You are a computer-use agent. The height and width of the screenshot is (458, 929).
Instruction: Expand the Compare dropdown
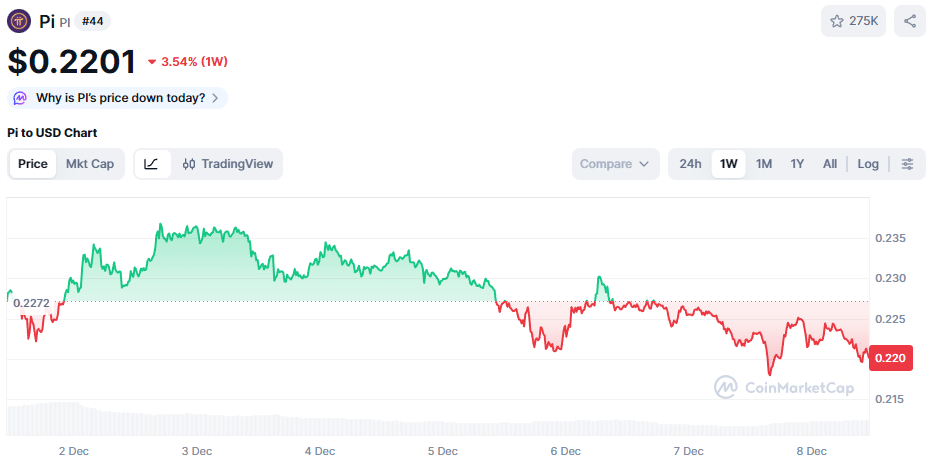tap(616, 164)
